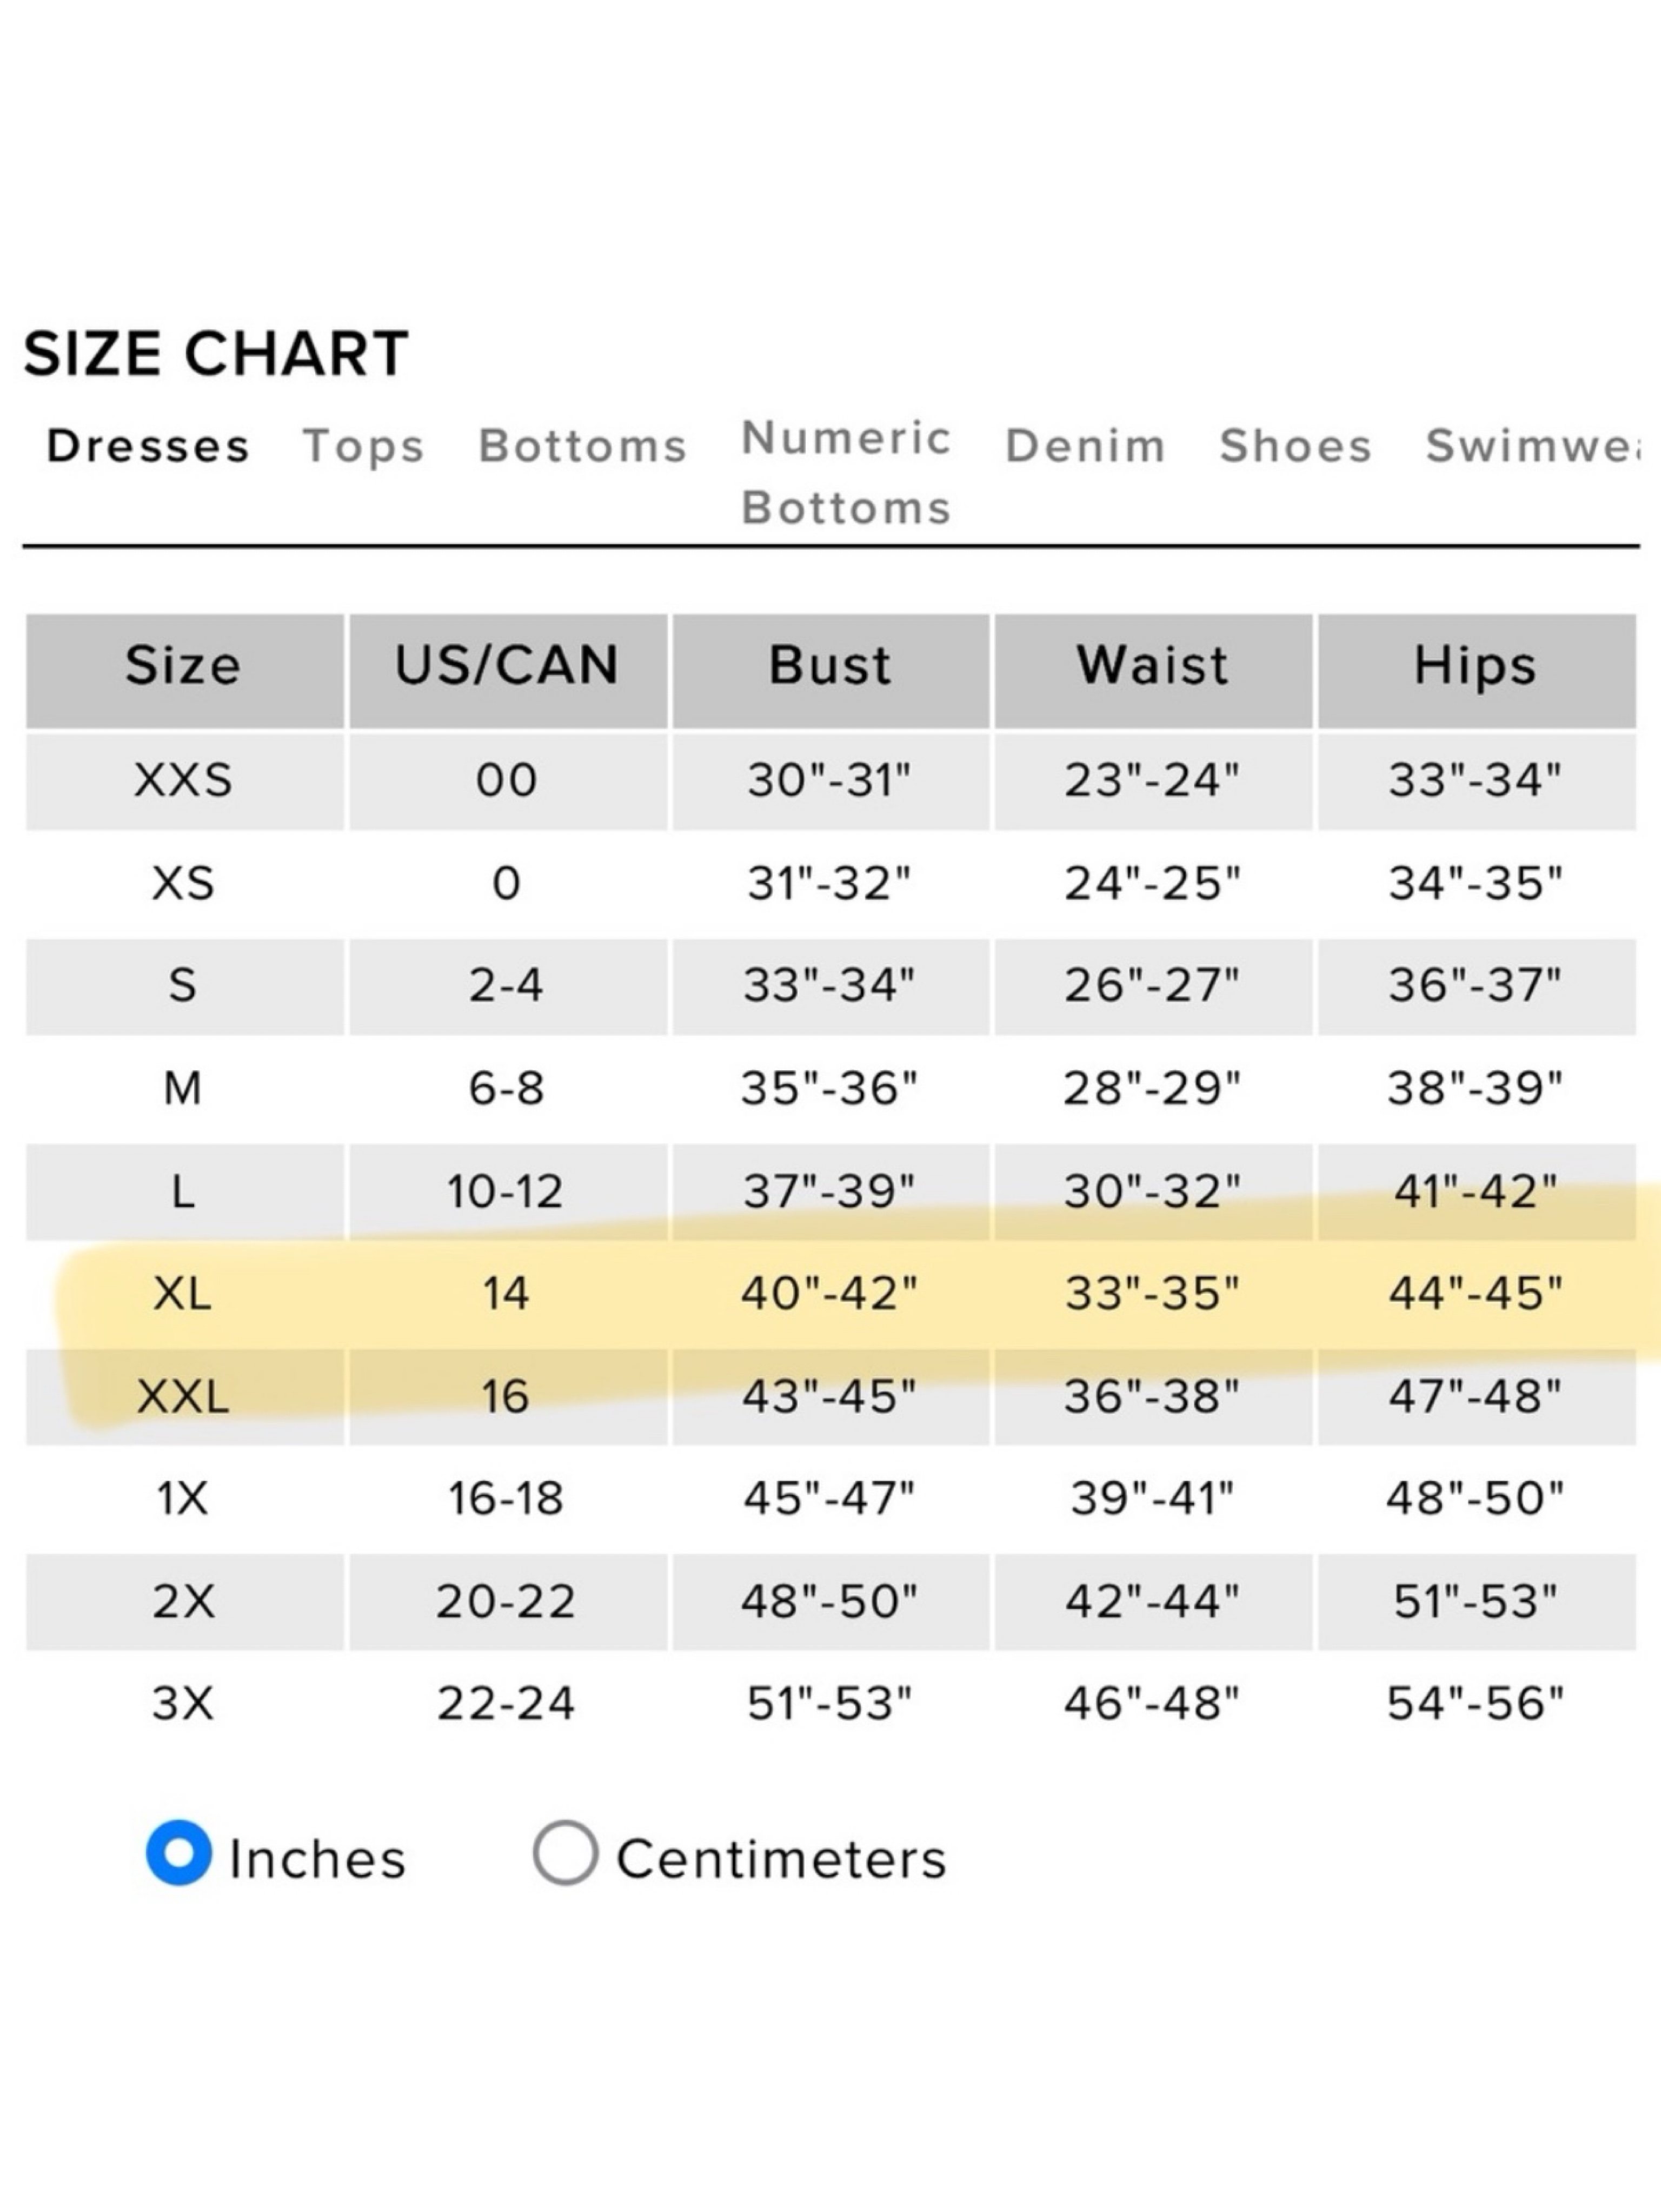Image resolution: width=1661 pixels, height=2212 pixels.
Task: Open the Bottoms size tab
Action: 583,446
